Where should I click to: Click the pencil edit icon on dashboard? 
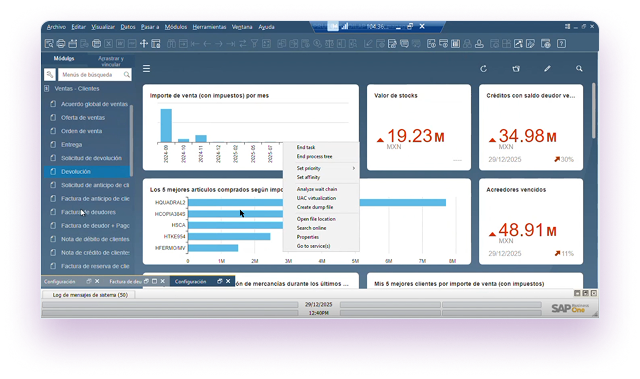[x=547, y=69]
